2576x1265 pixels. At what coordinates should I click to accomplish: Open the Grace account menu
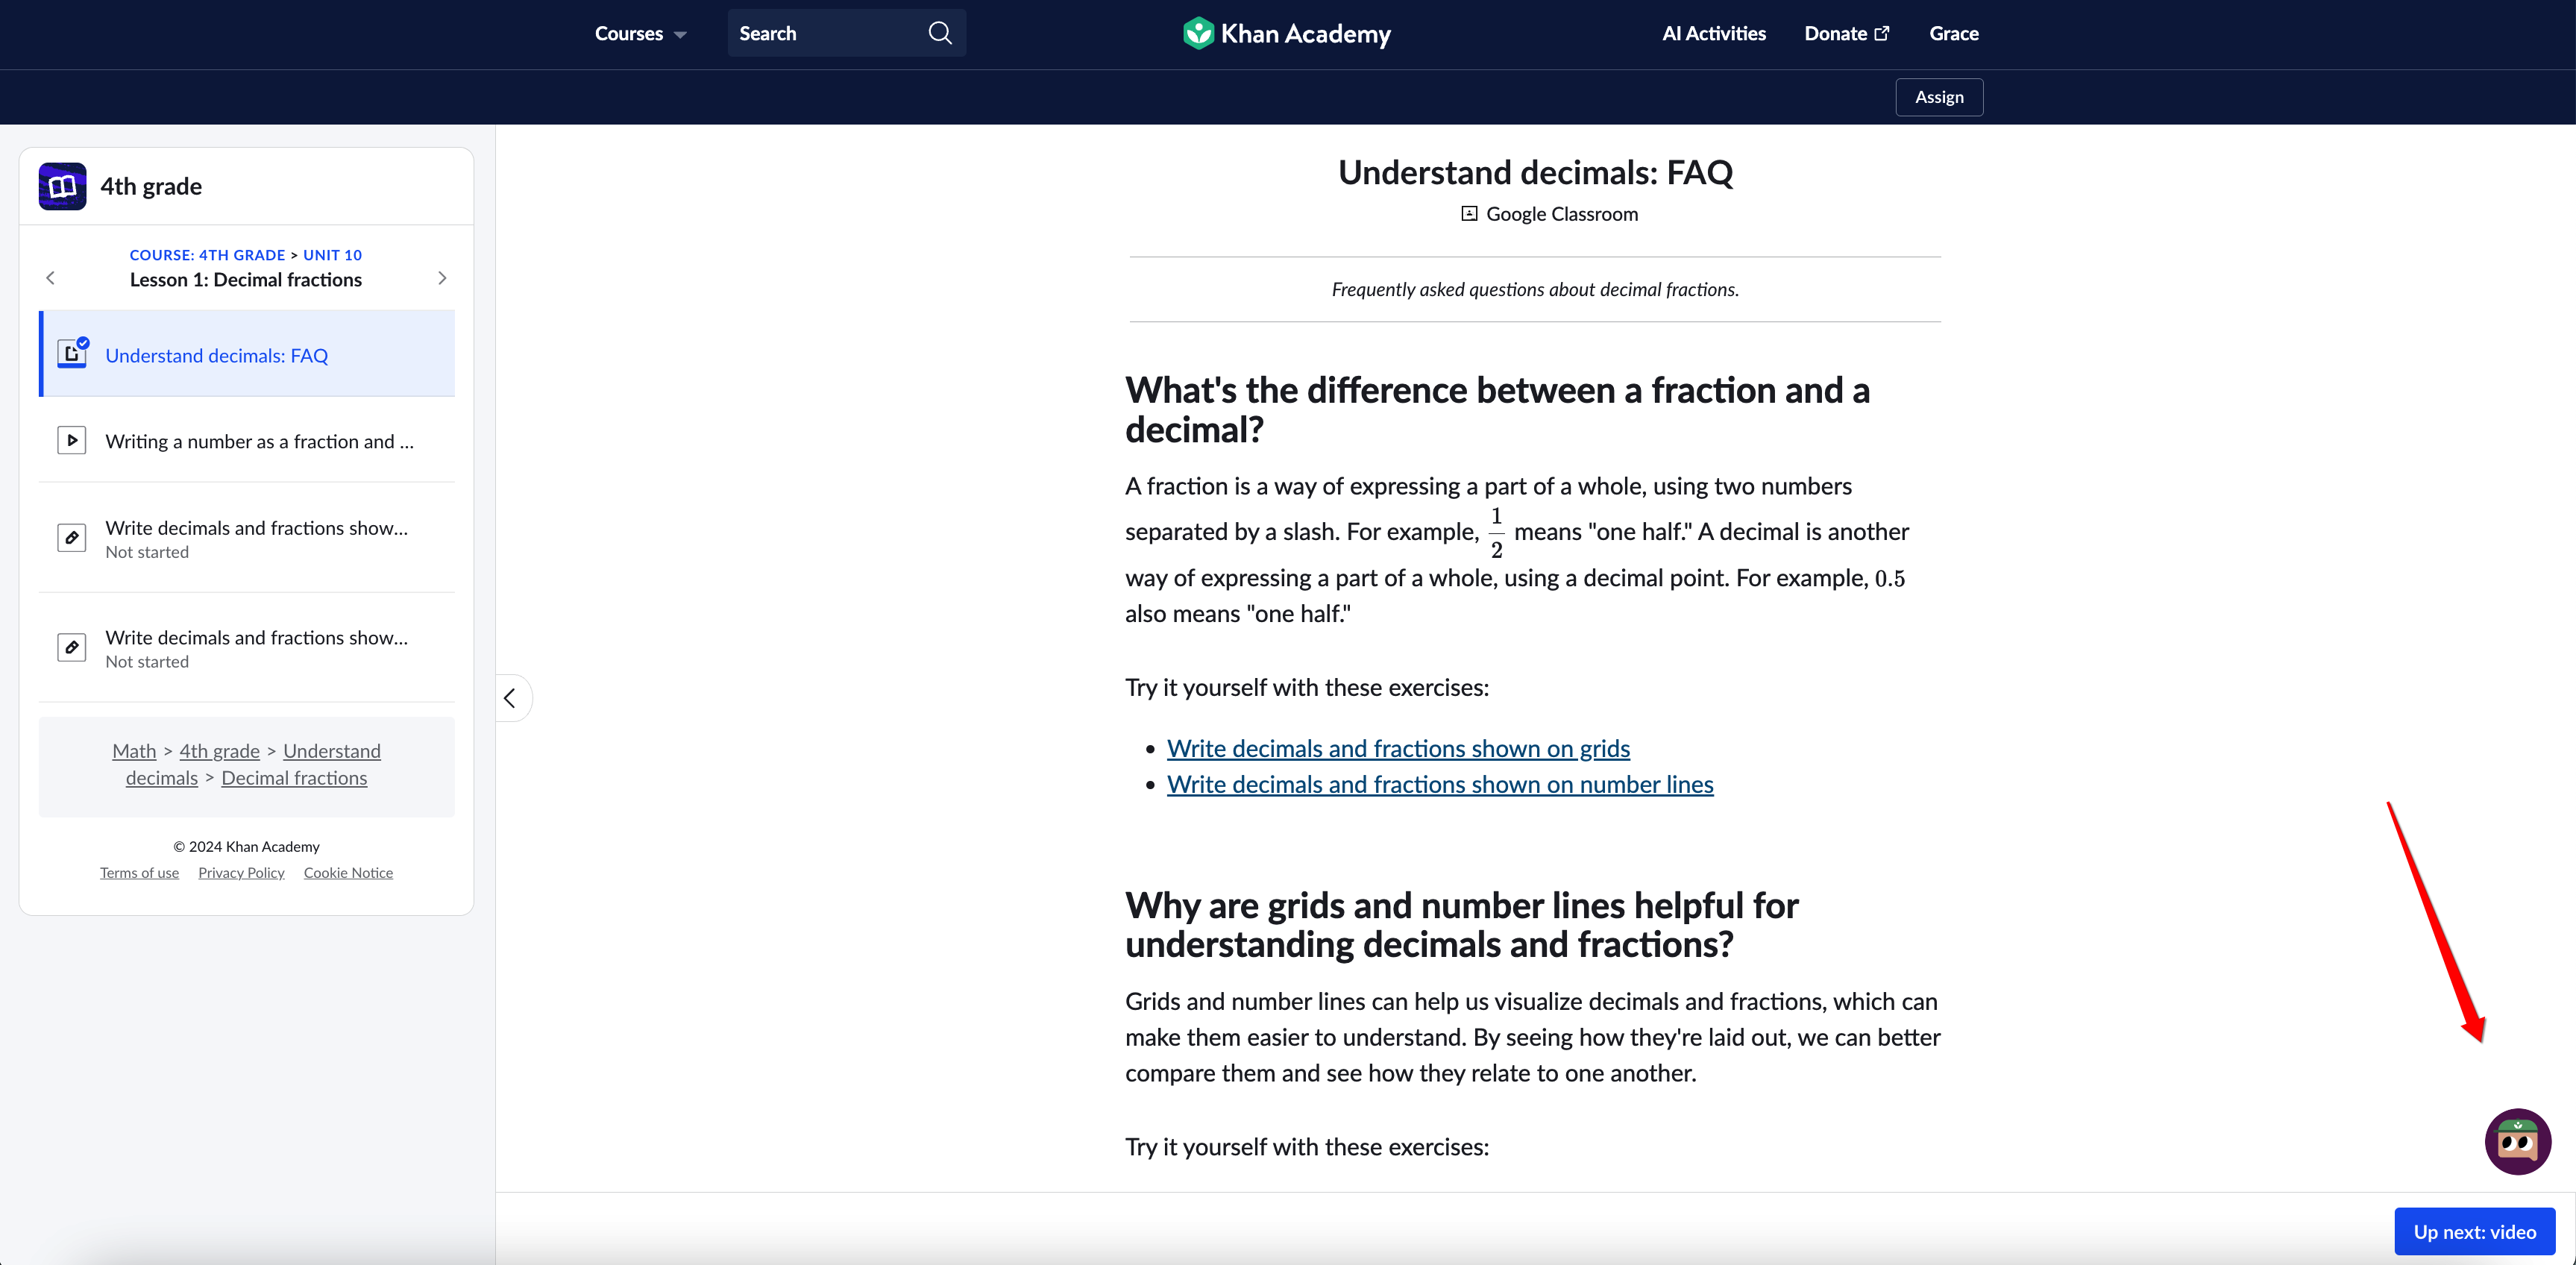[x=1953, y=32]
